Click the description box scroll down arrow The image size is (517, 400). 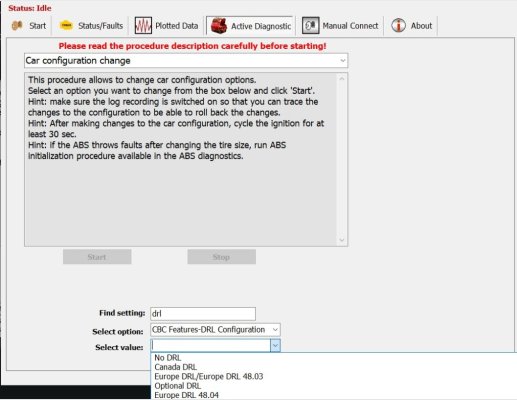point(342,240)
